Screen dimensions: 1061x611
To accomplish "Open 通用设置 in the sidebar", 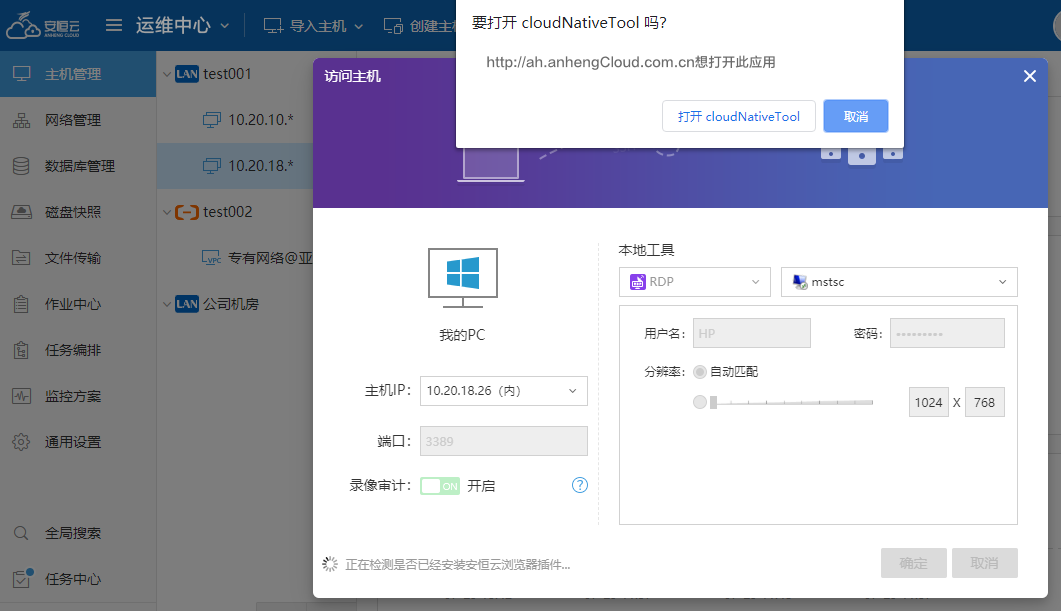I will point(78,442).
